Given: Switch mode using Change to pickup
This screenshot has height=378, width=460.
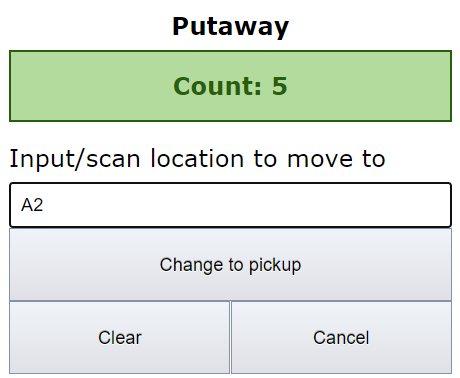Looking at the screenshot, I should (x=230, y=265).
